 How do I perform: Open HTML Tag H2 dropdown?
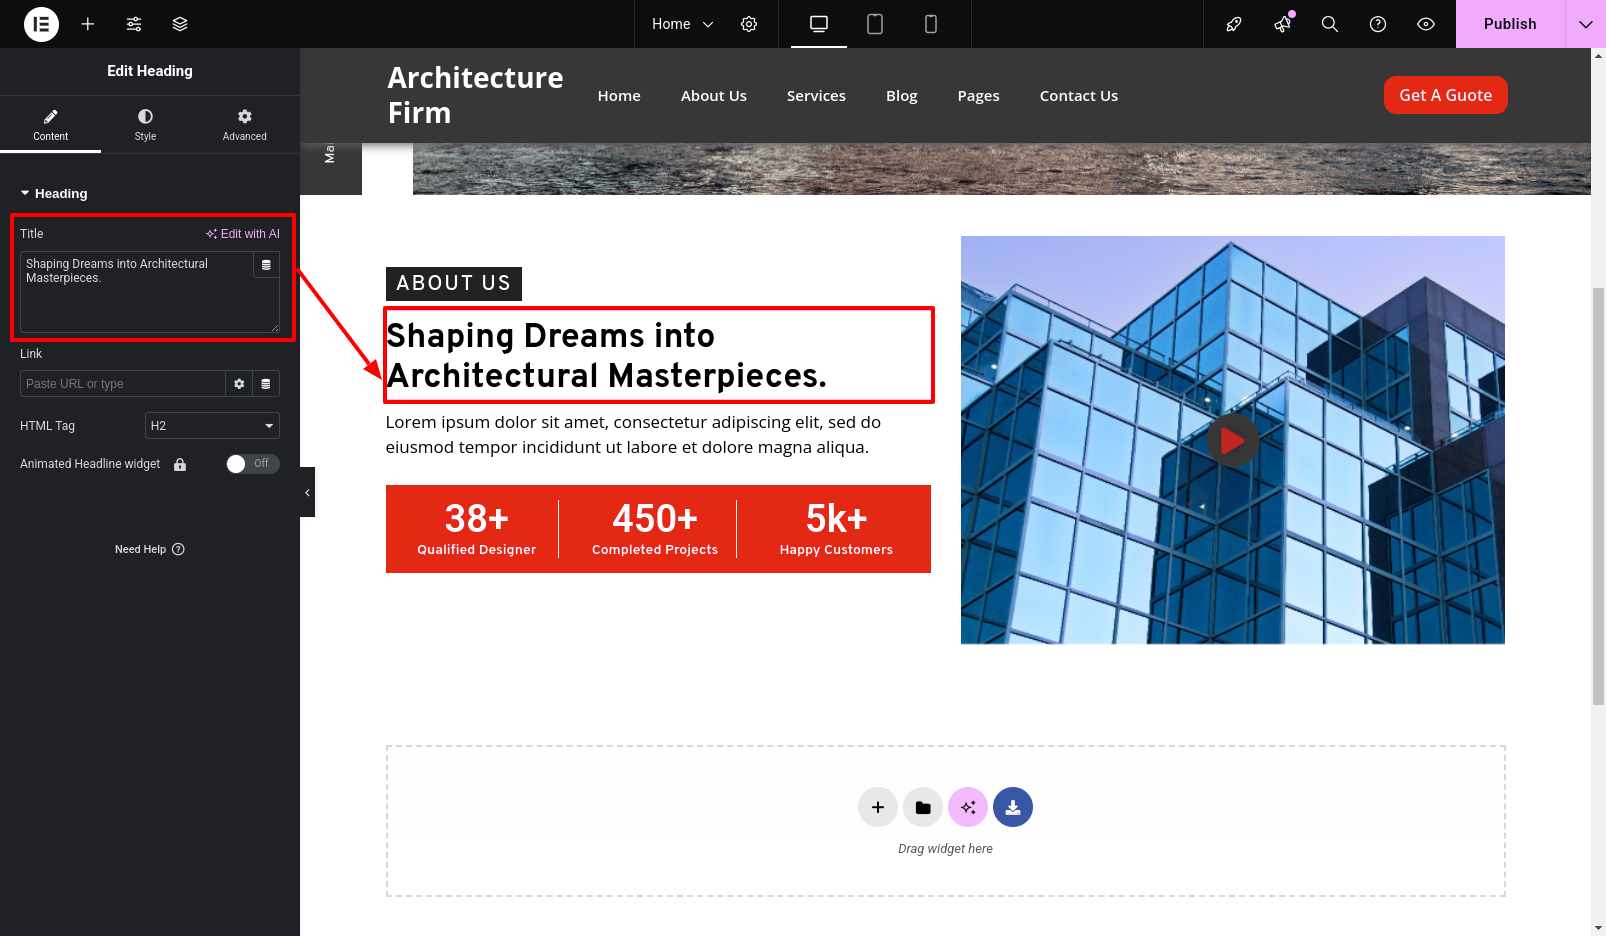(x=212, y=426)
